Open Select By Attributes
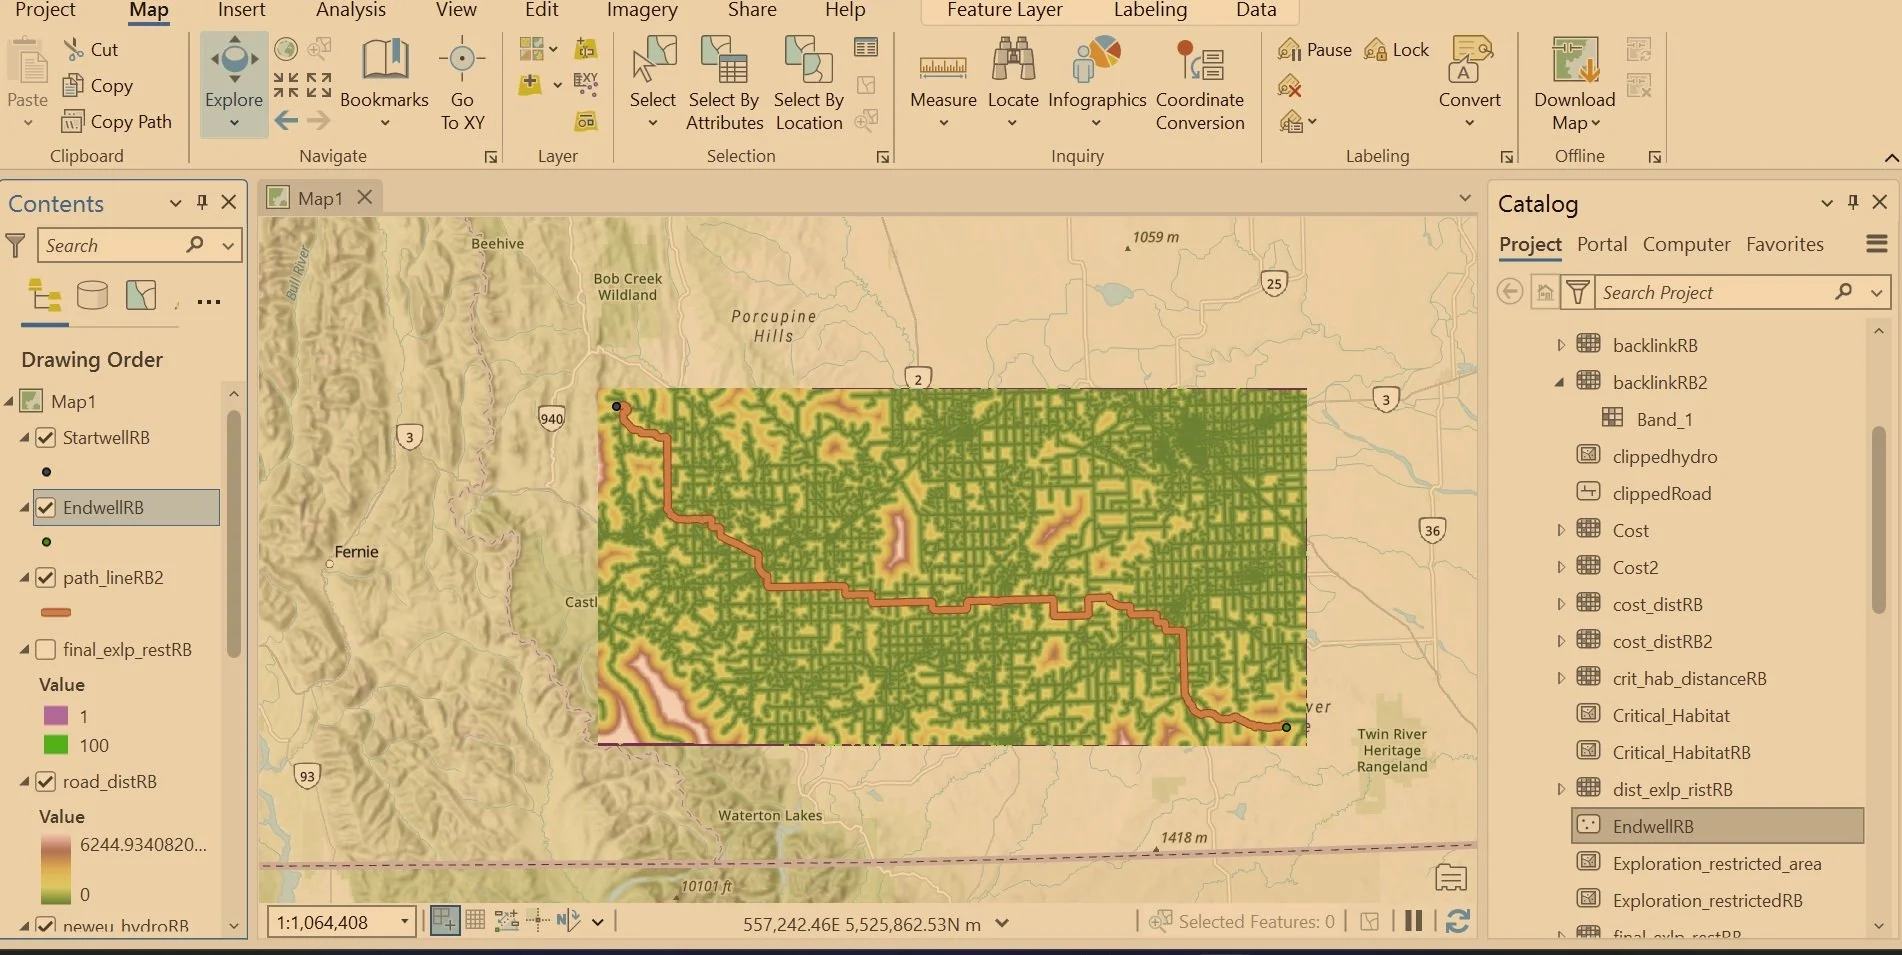Viewport: 1902px width, 955px height. (724, 84)
